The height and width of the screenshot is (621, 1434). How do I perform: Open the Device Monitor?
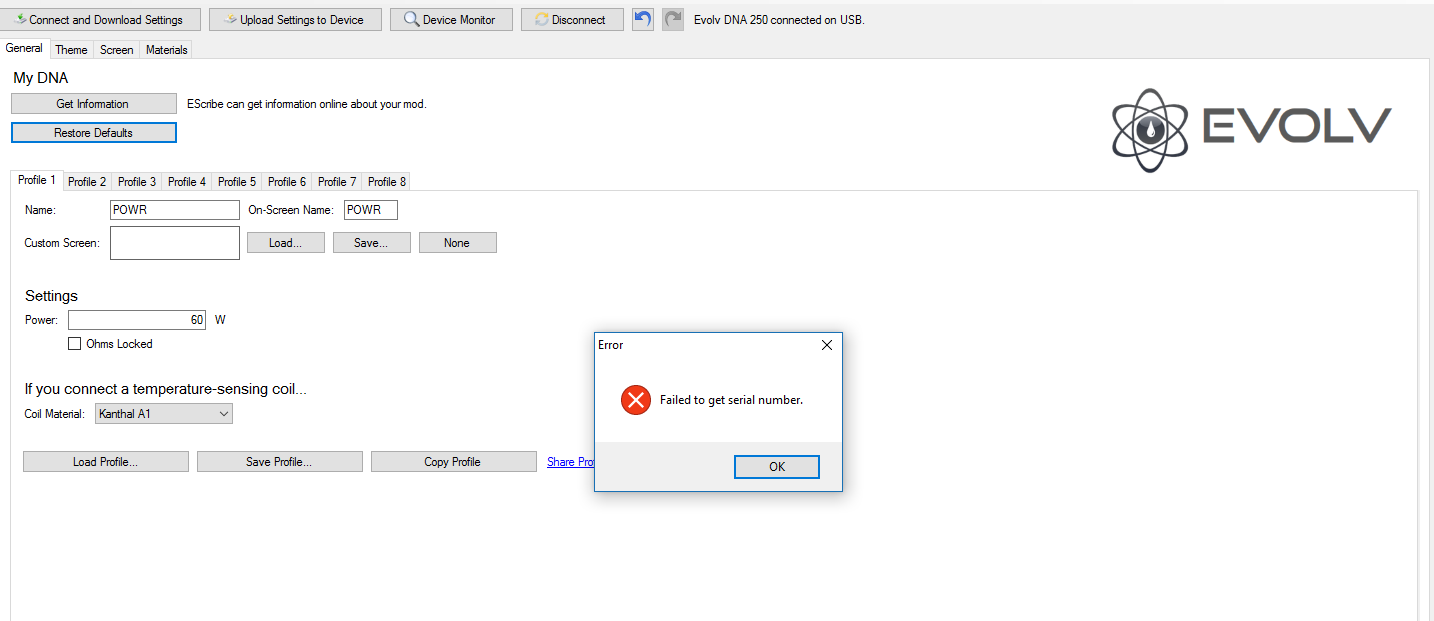click(x=451, y=20)
